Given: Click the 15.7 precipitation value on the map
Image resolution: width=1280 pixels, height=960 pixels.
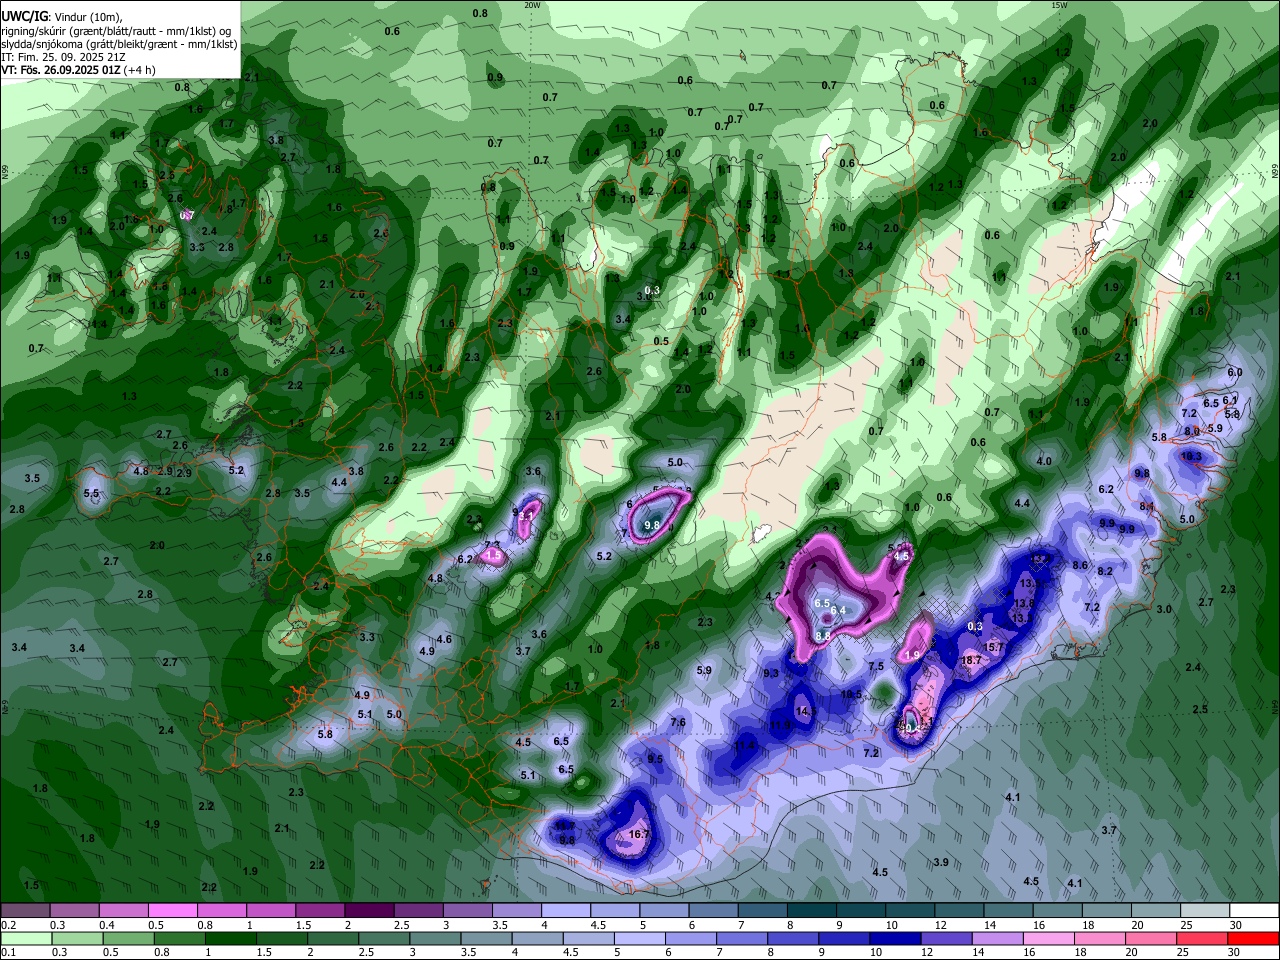Looking at the screenshot, I should coord(995,647).
